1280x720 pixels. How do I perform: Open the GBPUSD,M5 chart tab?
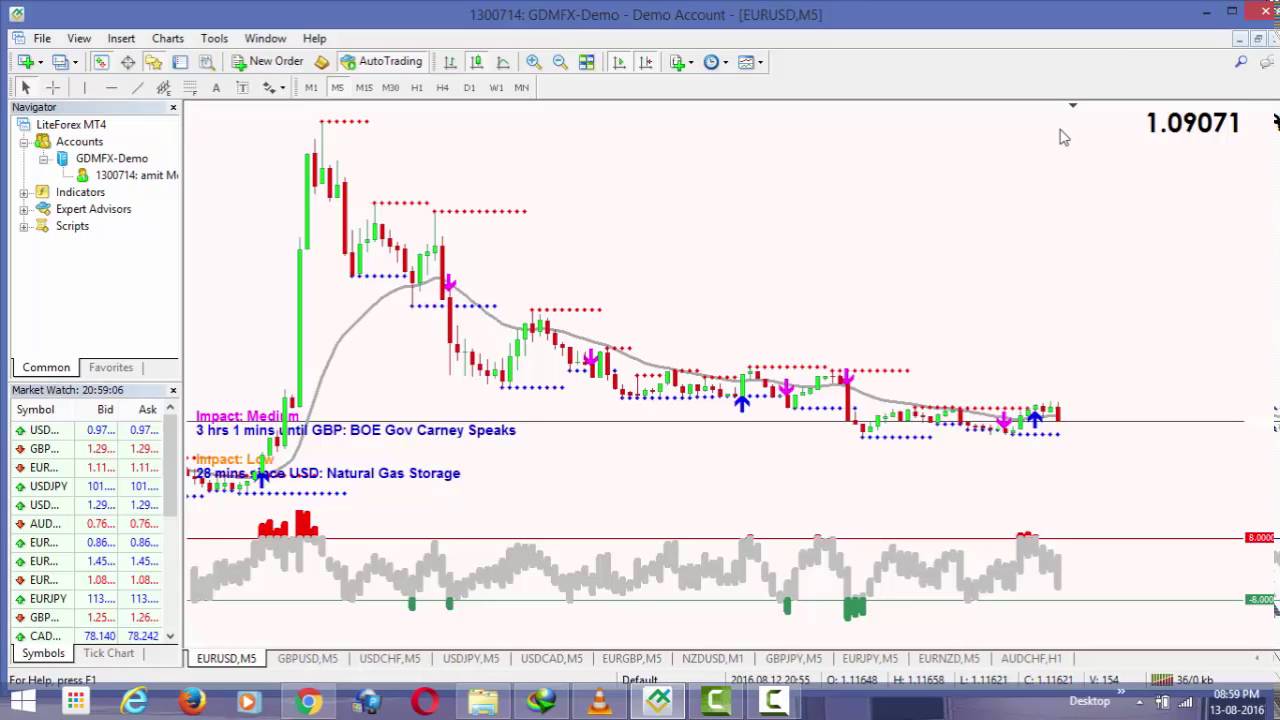pos(307,658)
